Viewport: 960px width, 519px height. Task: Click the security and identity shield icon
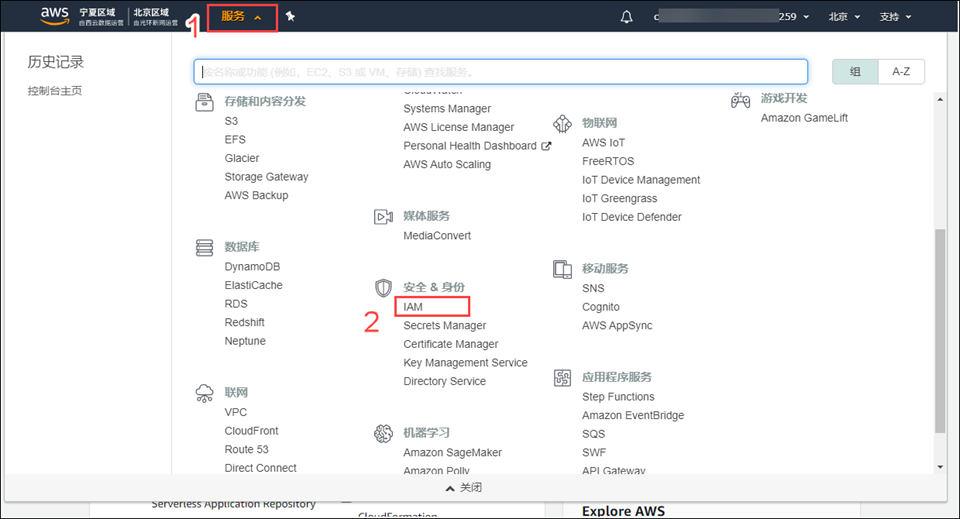pyautogui.click(x=383, y=288)
